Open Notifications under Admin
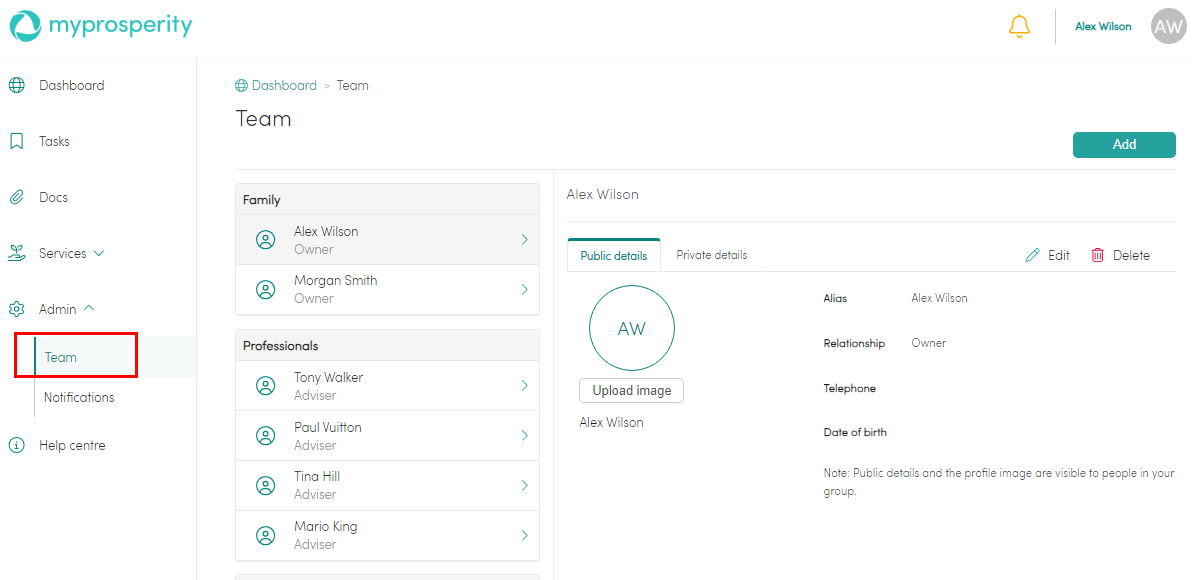The image size is (1192, 580). [79, 398]
